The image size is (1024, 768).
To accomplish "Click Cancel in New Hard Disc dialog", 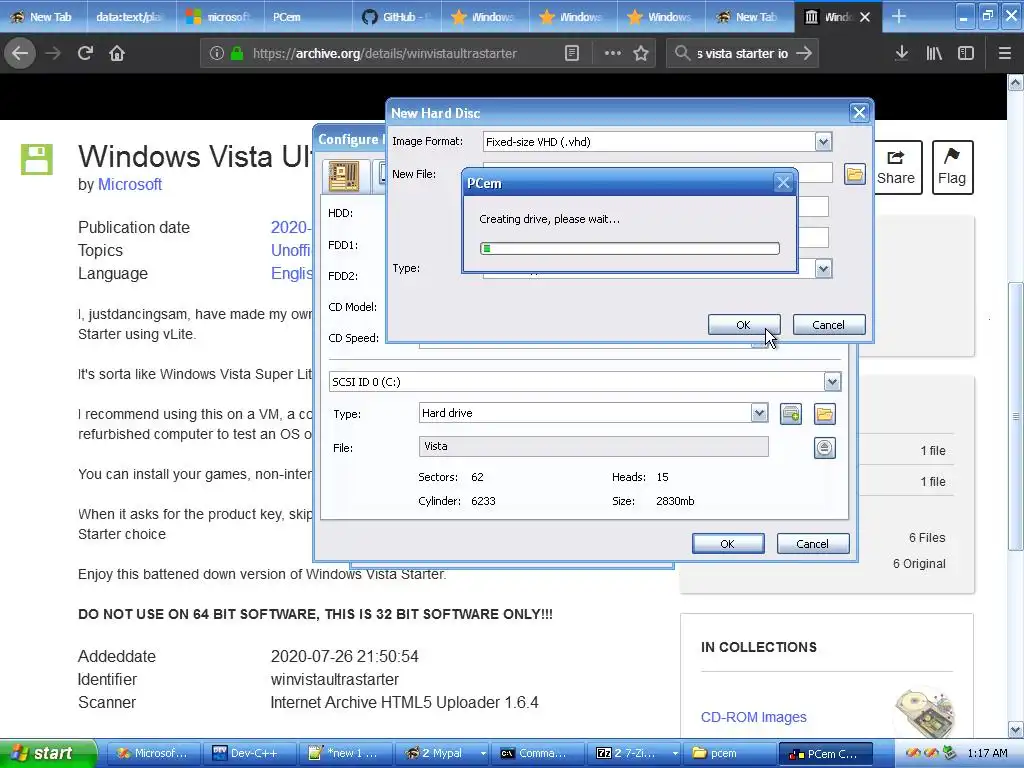I will [828, 325].
